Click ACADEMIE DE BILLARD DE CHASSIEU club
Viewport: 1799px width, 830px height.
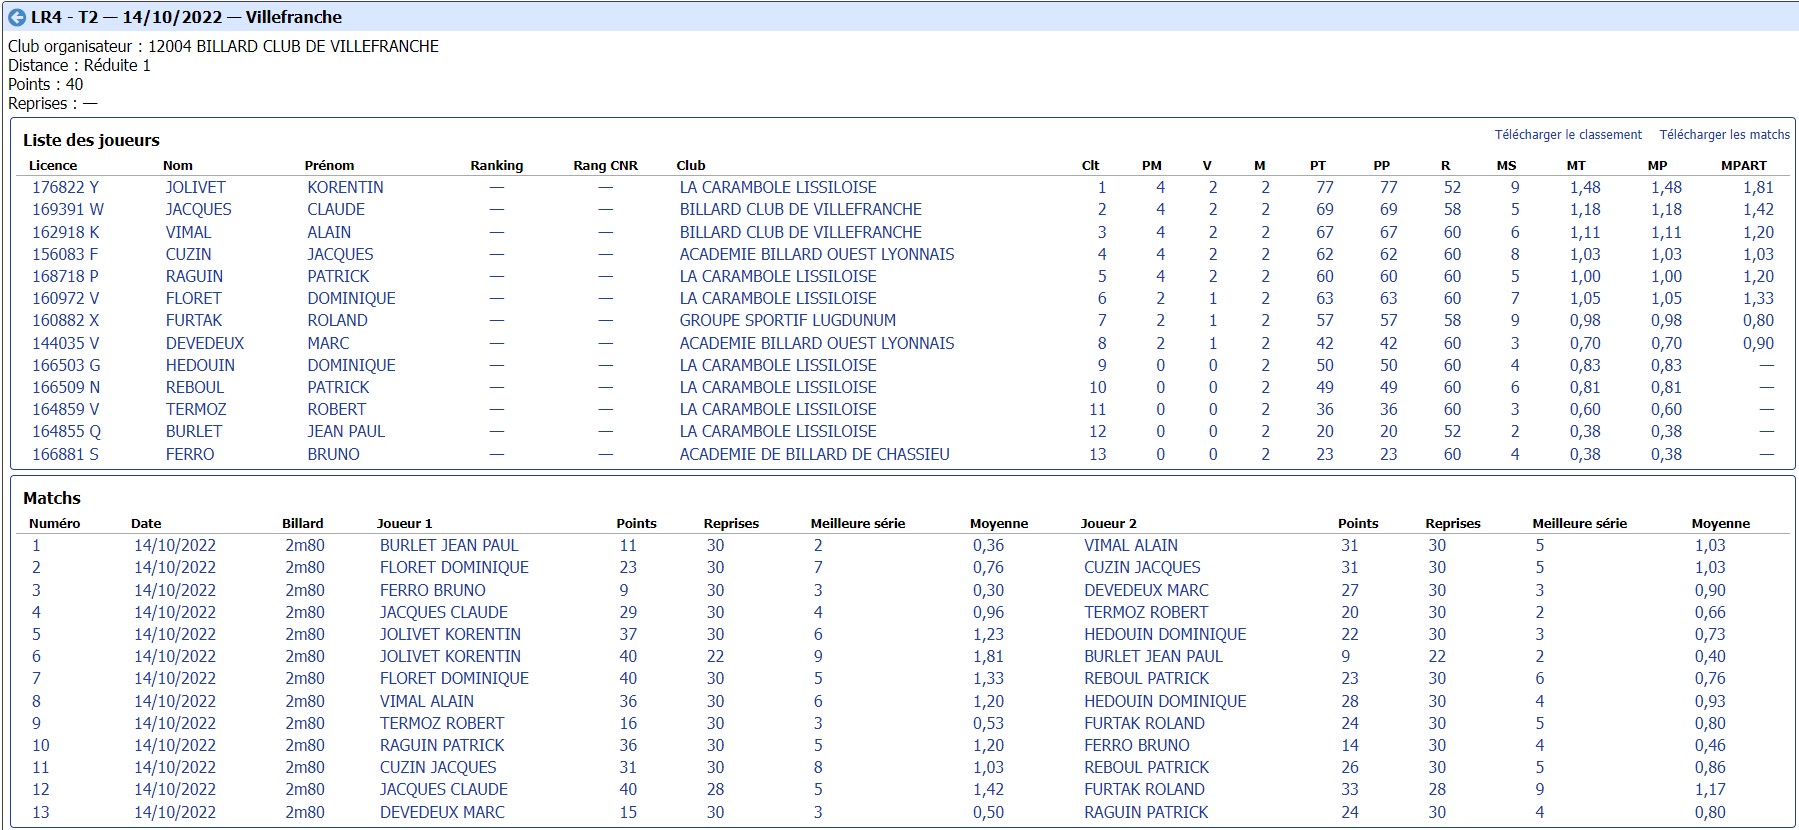(x=814, y=454)
